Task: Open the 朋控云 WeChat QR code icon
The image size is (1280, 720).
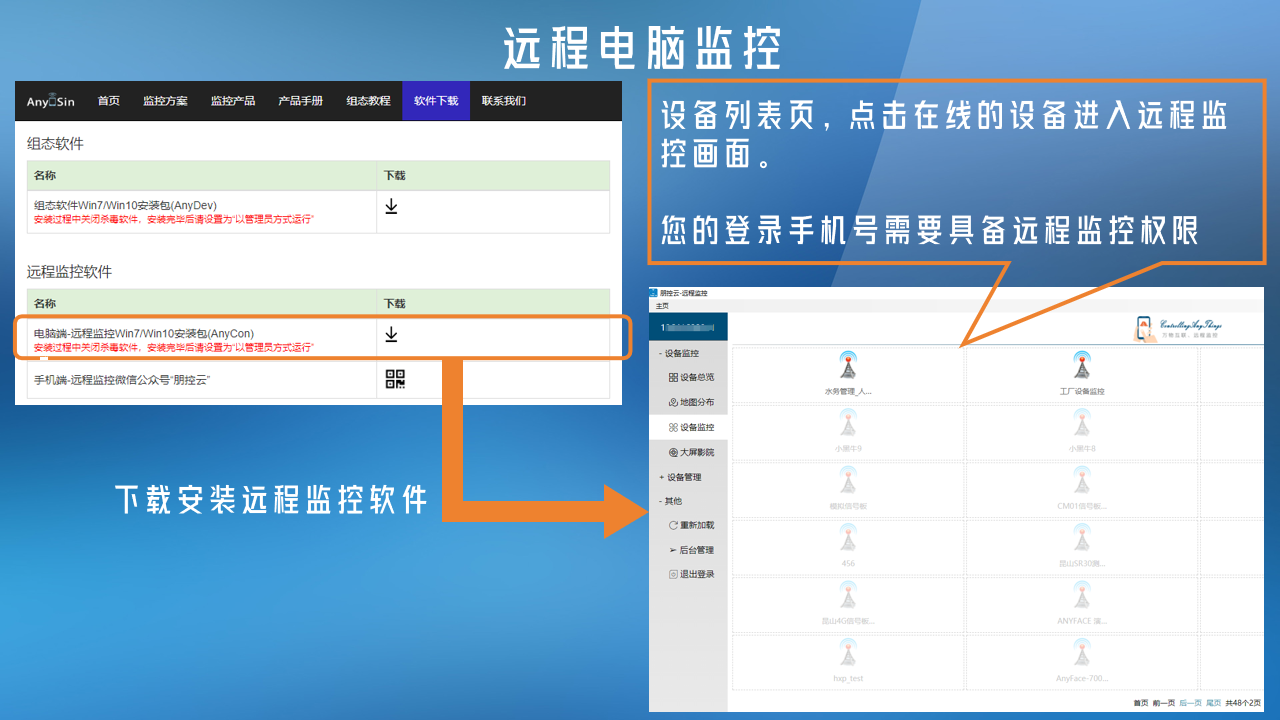Action: coord(395,379)
